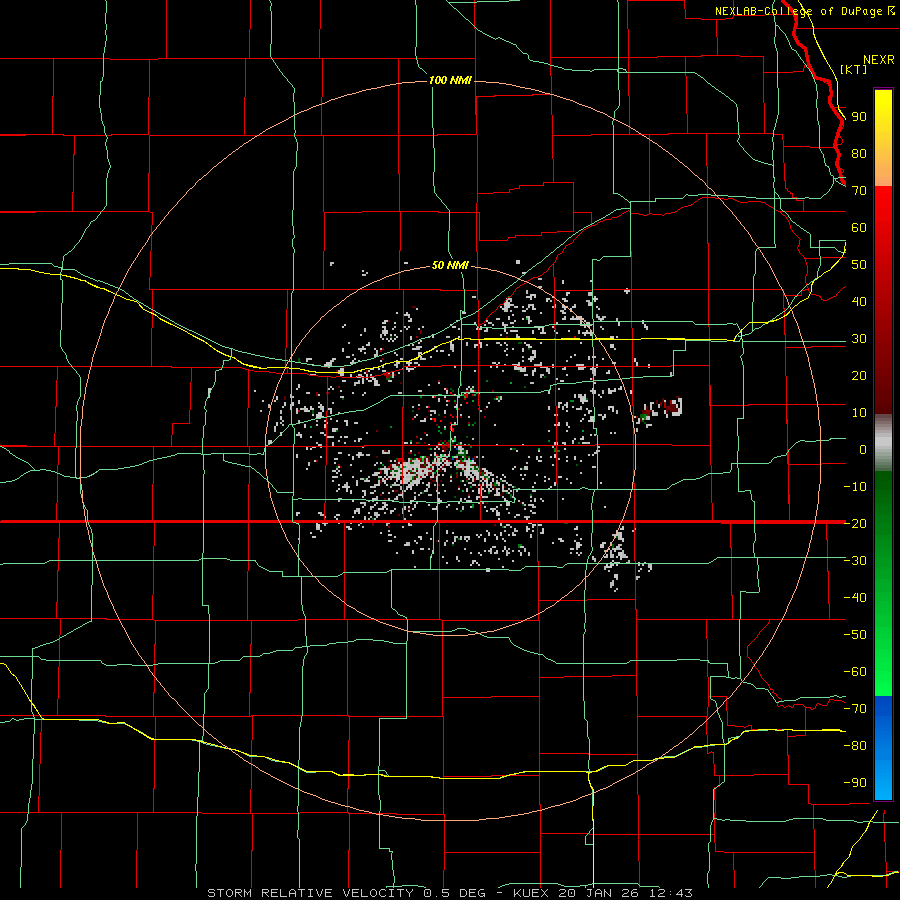
Task: Click the -70 scale value
Action: (x=855, y=708)
